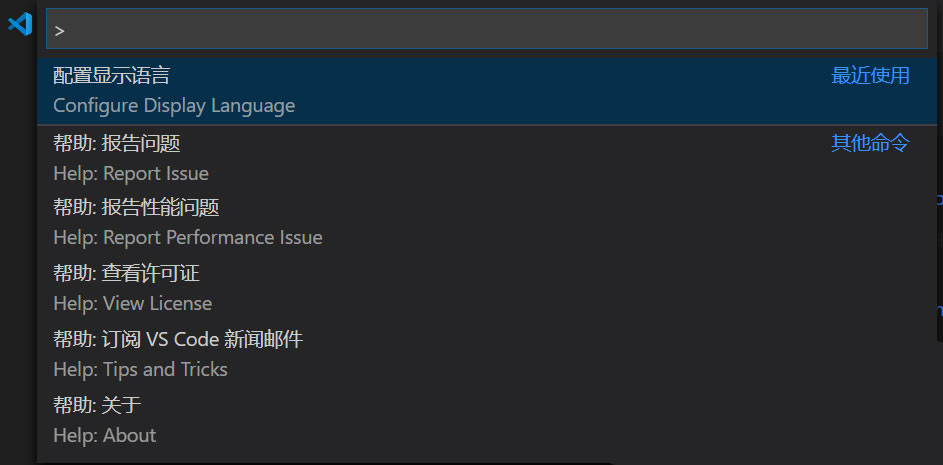Click the empty sidebar strip below the VS Code logo
Screen dimensions: 943x465
pos(19,250)
